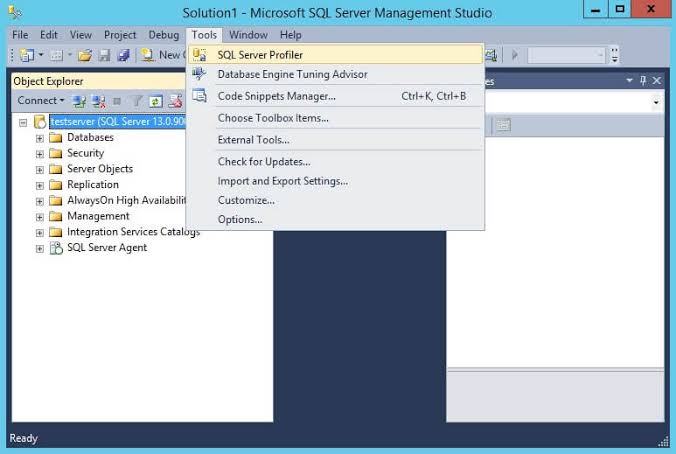Expand the SQL Server Agent node
Viewport: 676px width, 454px height.
click(40, 249)
